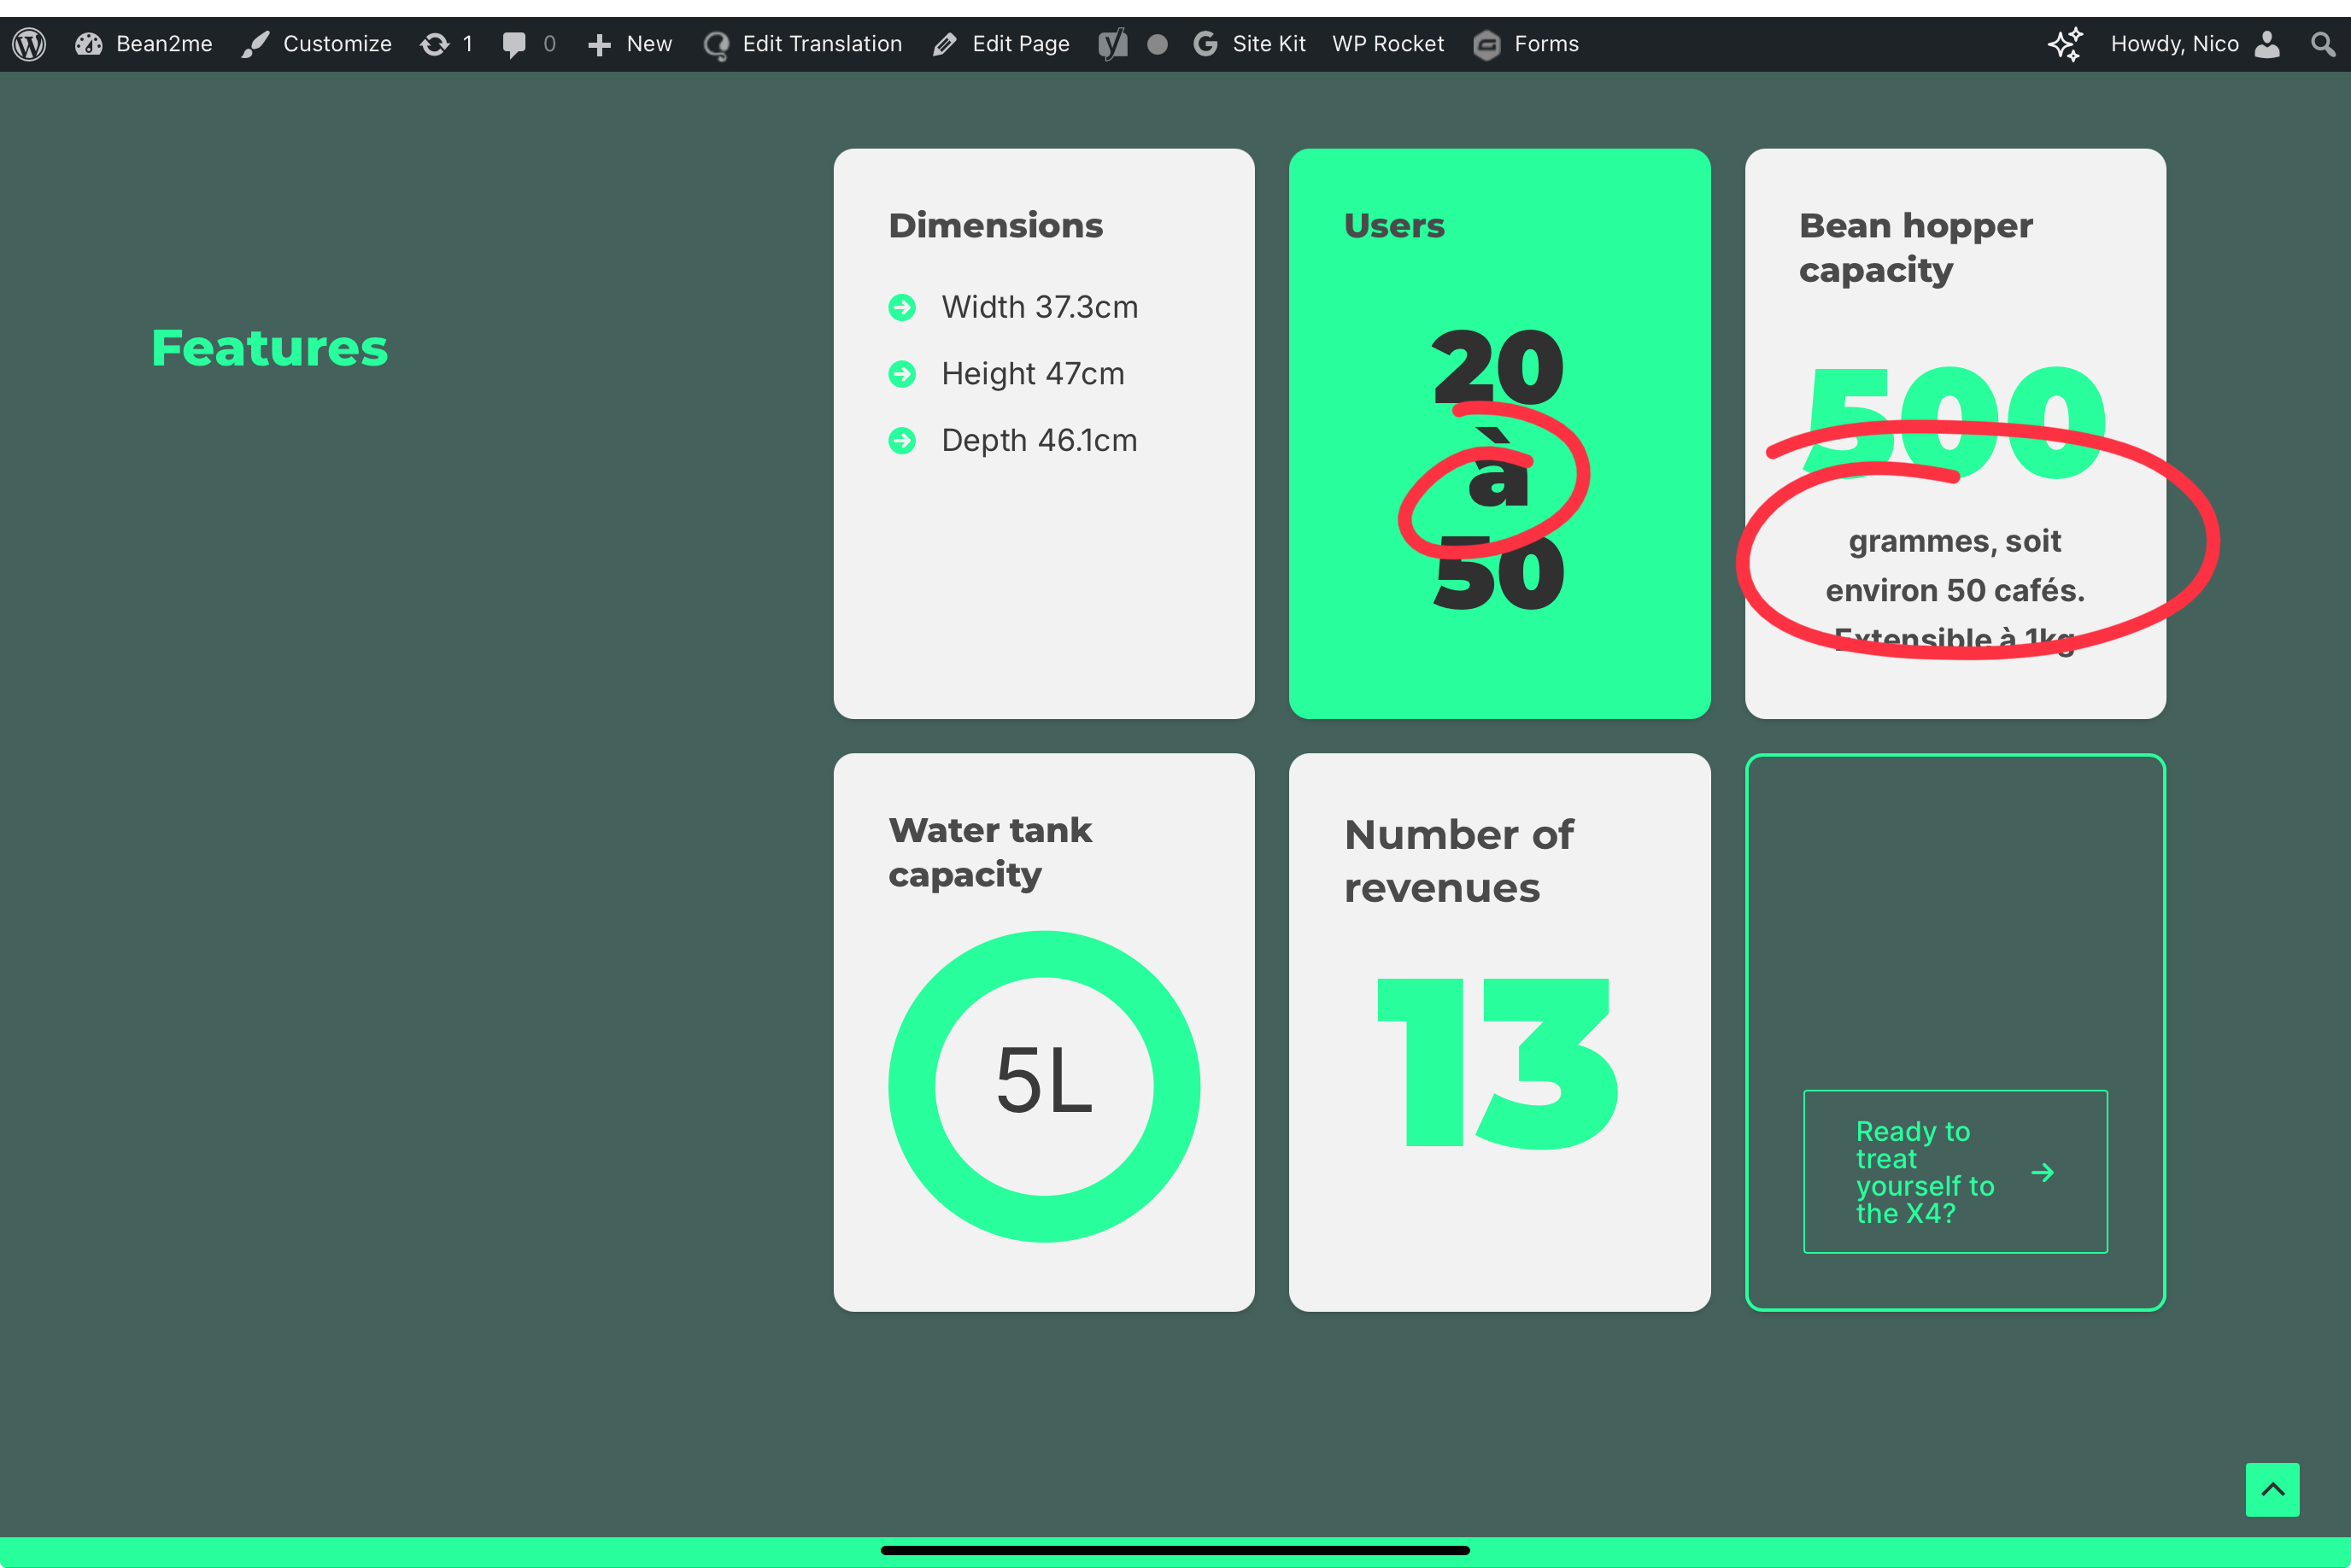
Task: Click the scroll-to-top chevron button
Action: click(x=2272, y=1489)
